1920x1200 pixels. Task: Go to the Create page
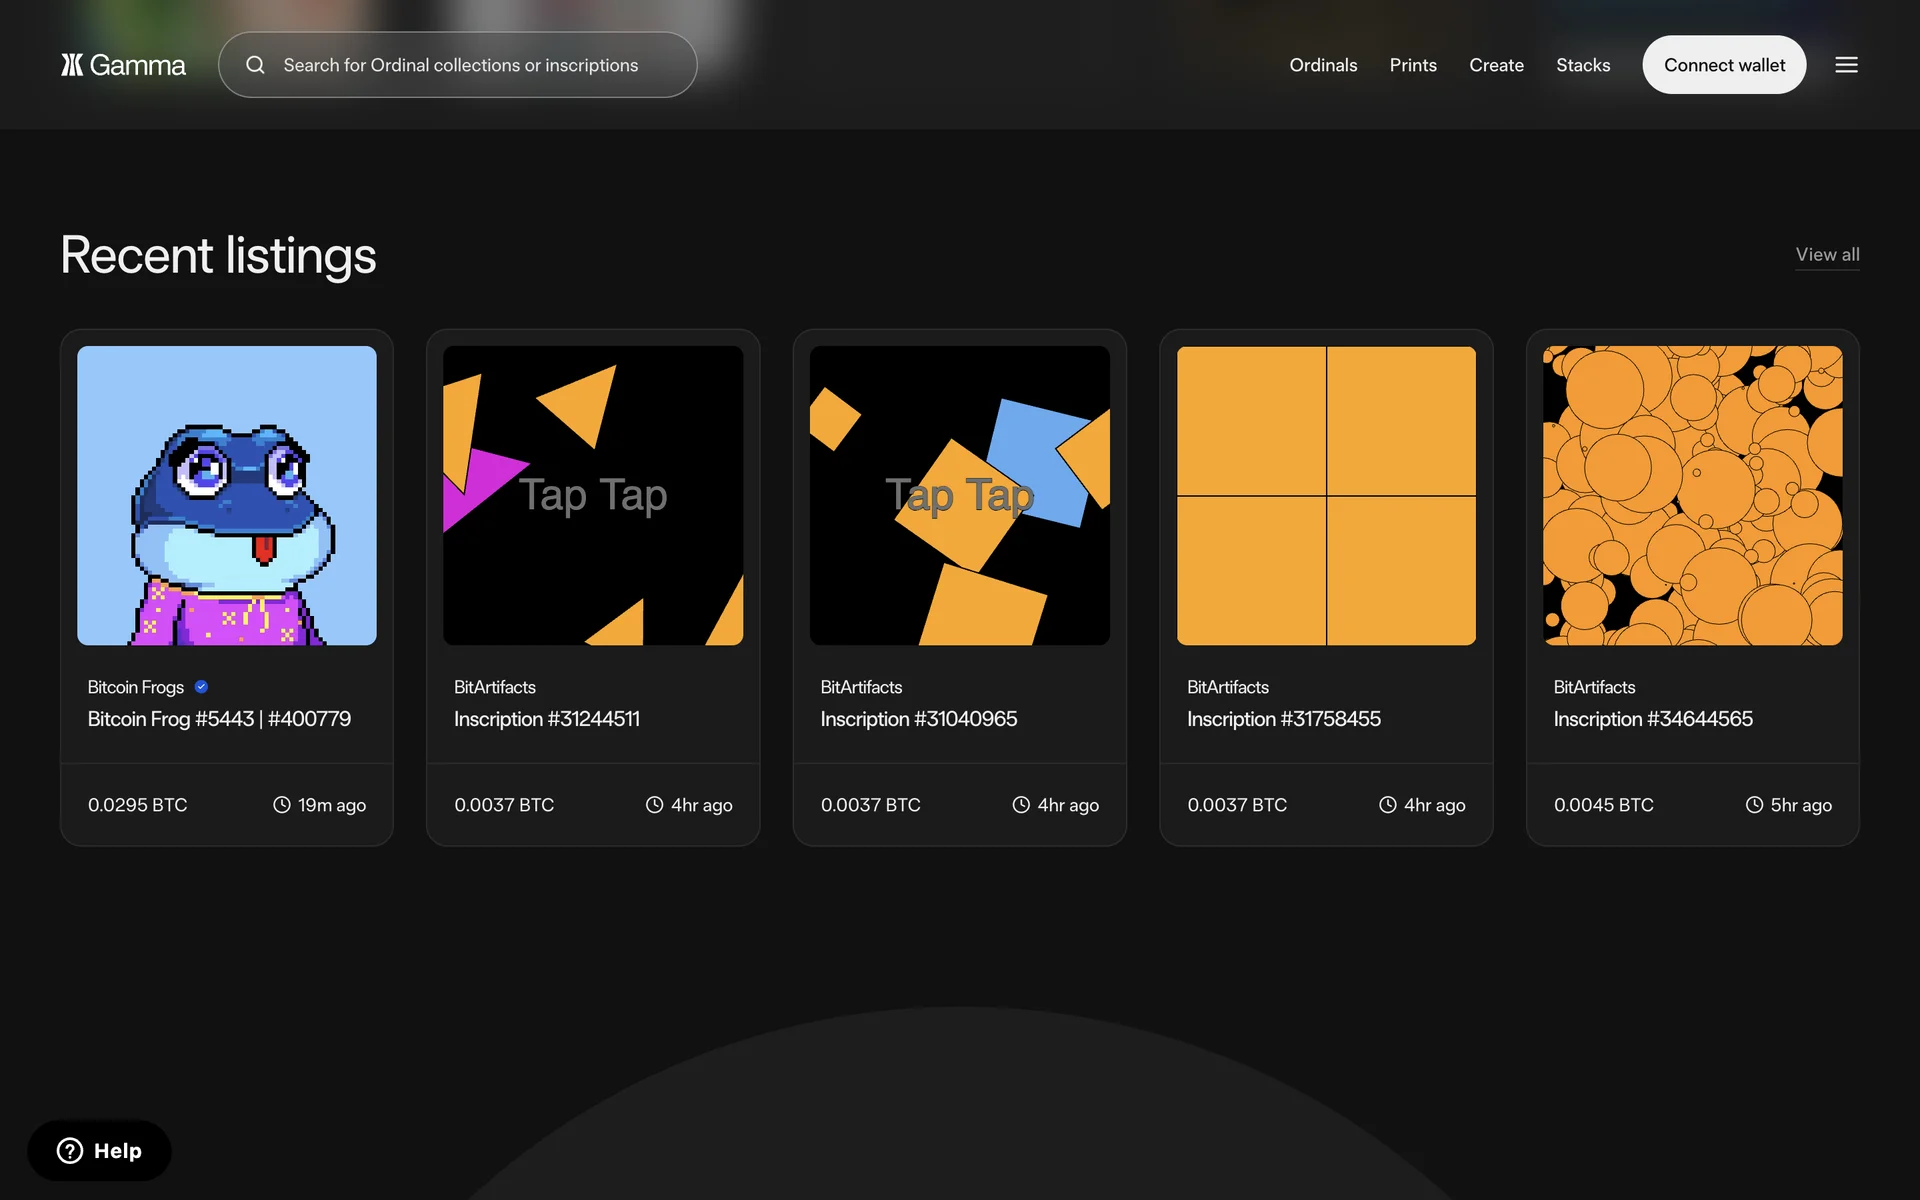click(x=1496, y=65)
